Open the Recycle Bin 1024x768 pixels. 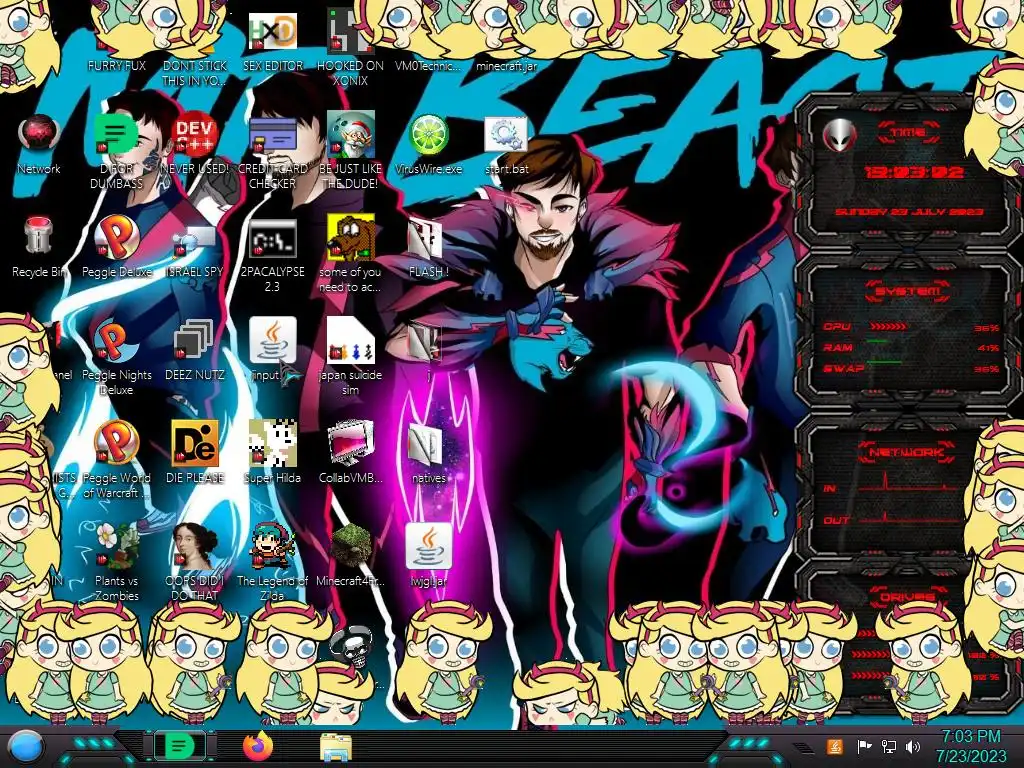click(x=39, y=236)
